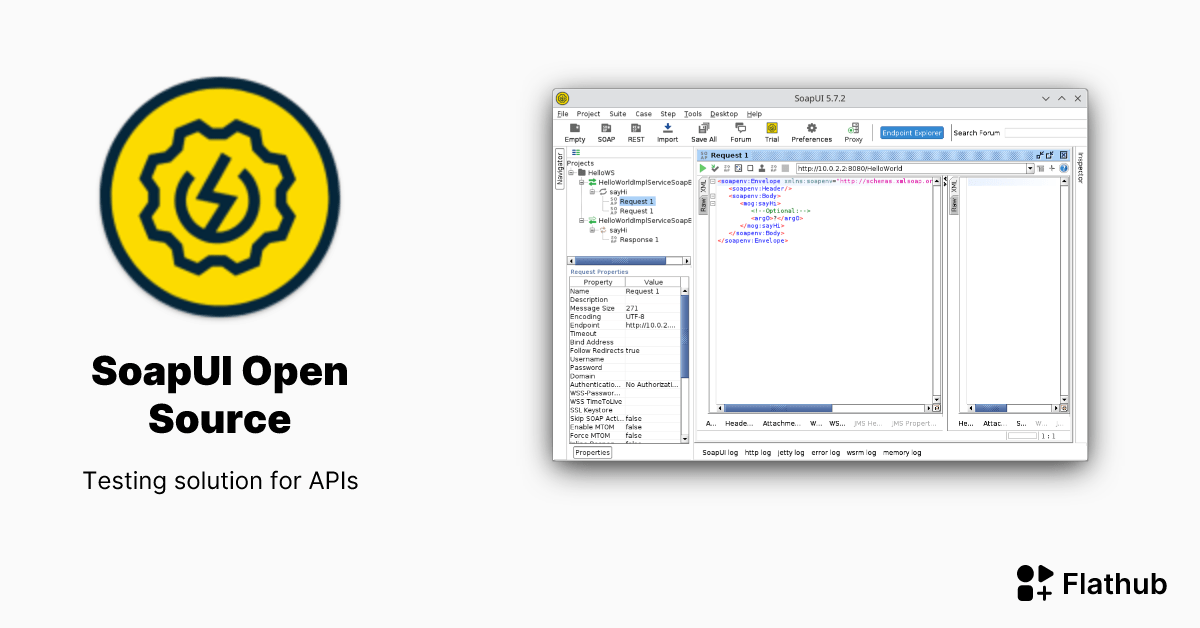This screenshot has width=1200, height=628.
Task: Click the SoapUI logo in the title bar
Action: coord(562,99)
